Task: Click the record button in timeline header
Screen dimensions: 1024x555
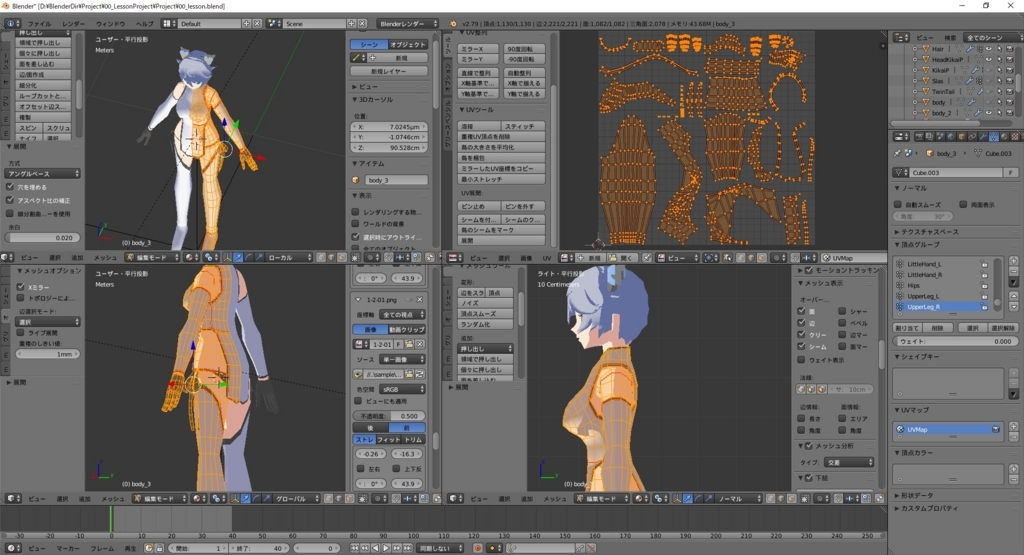Action: pos(478,548)
